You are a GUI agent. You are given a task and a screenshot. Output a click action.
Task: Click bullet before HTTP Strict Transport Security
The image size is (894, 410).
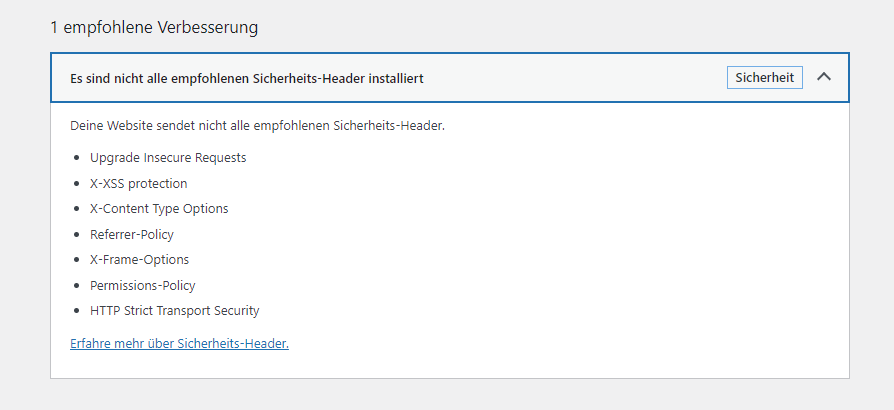tap(77, 311)
